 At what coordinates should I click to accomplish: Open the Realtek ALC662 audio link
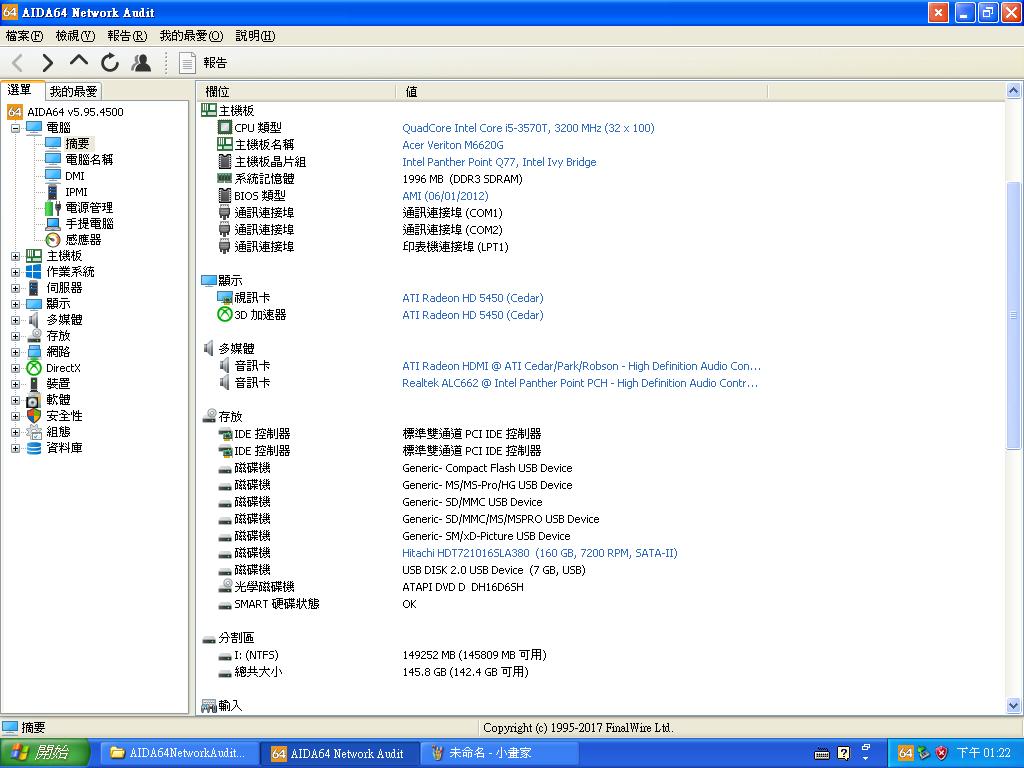coord(580,383)
